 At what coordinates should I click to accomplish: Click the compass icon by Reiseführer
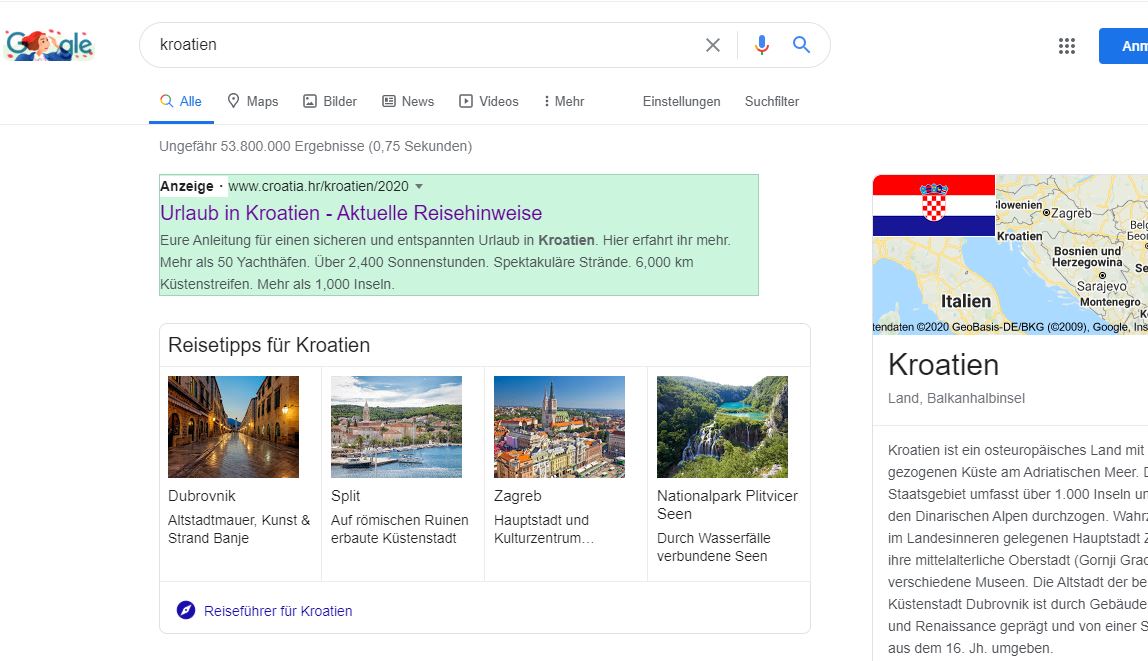click(185, 611)
